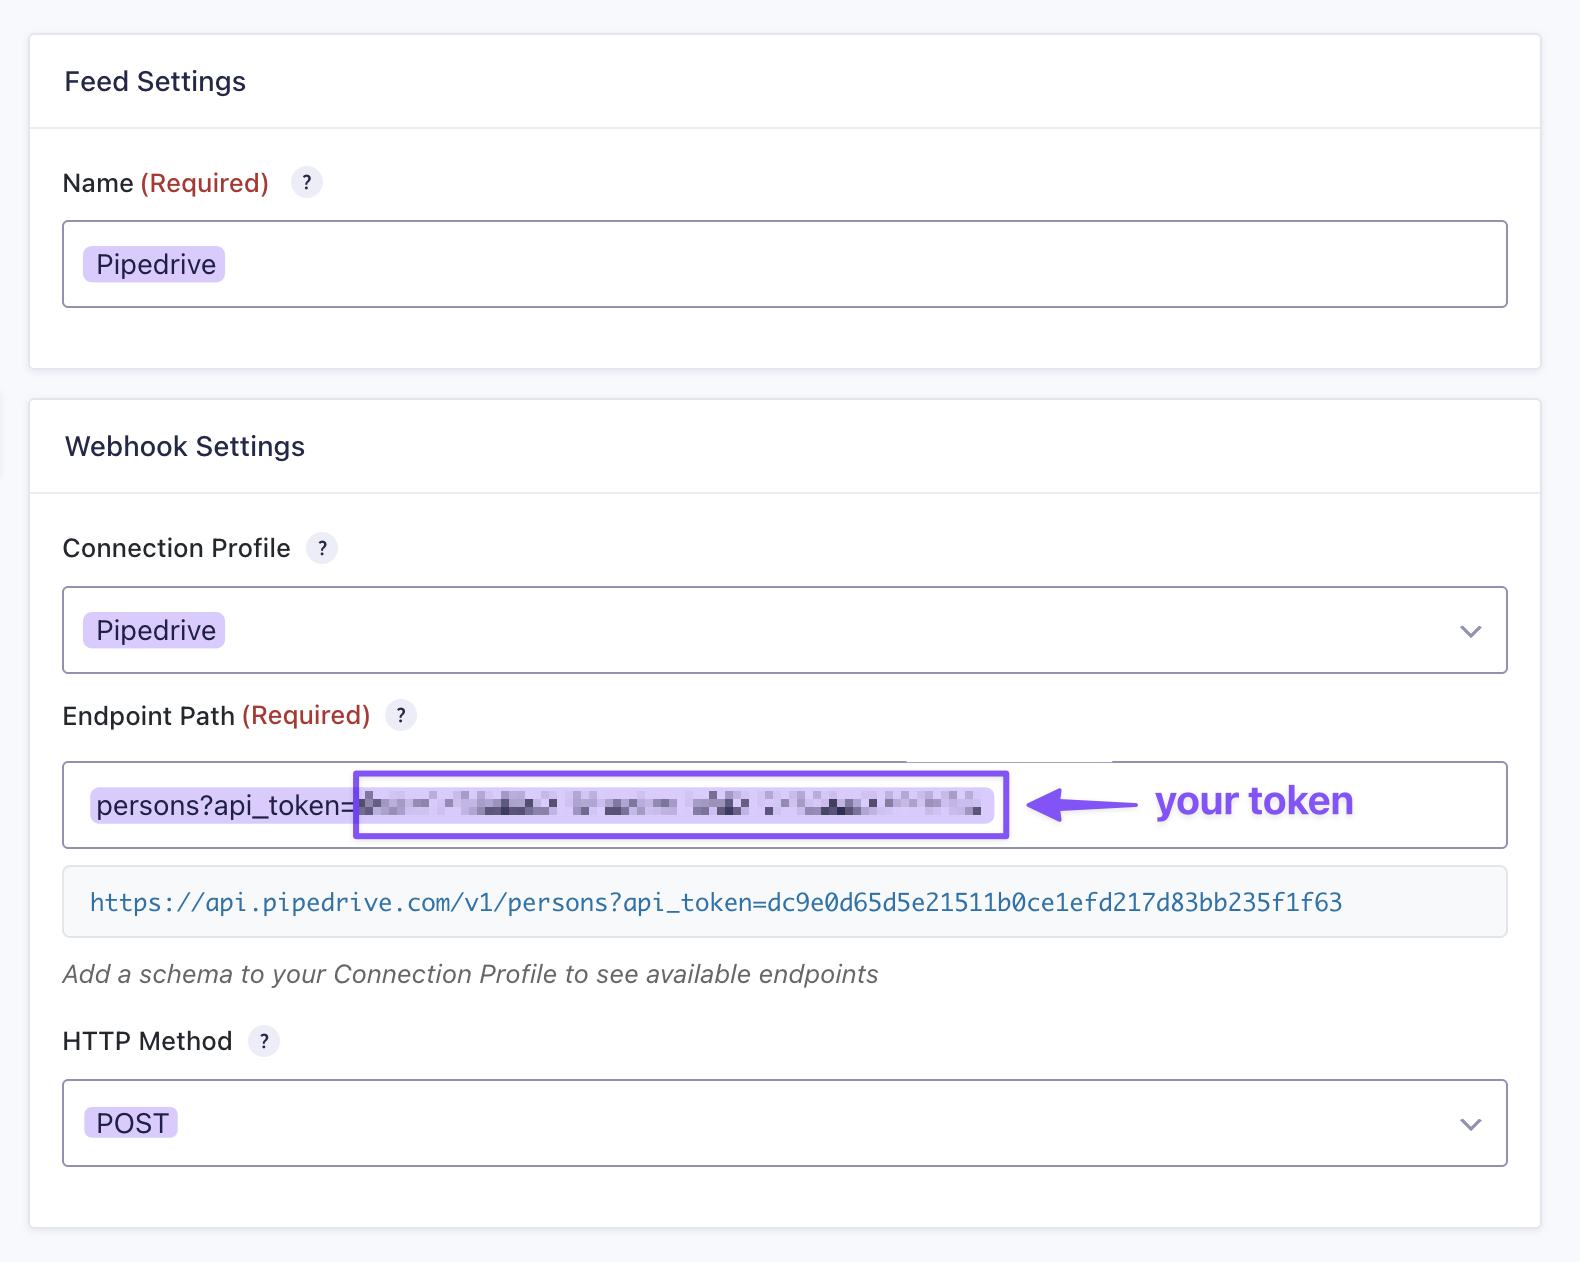The width and height of the screenshot is (1580, 1262).
Task: Click the HTTP Method field label
Action: (x=147, y=1042)
